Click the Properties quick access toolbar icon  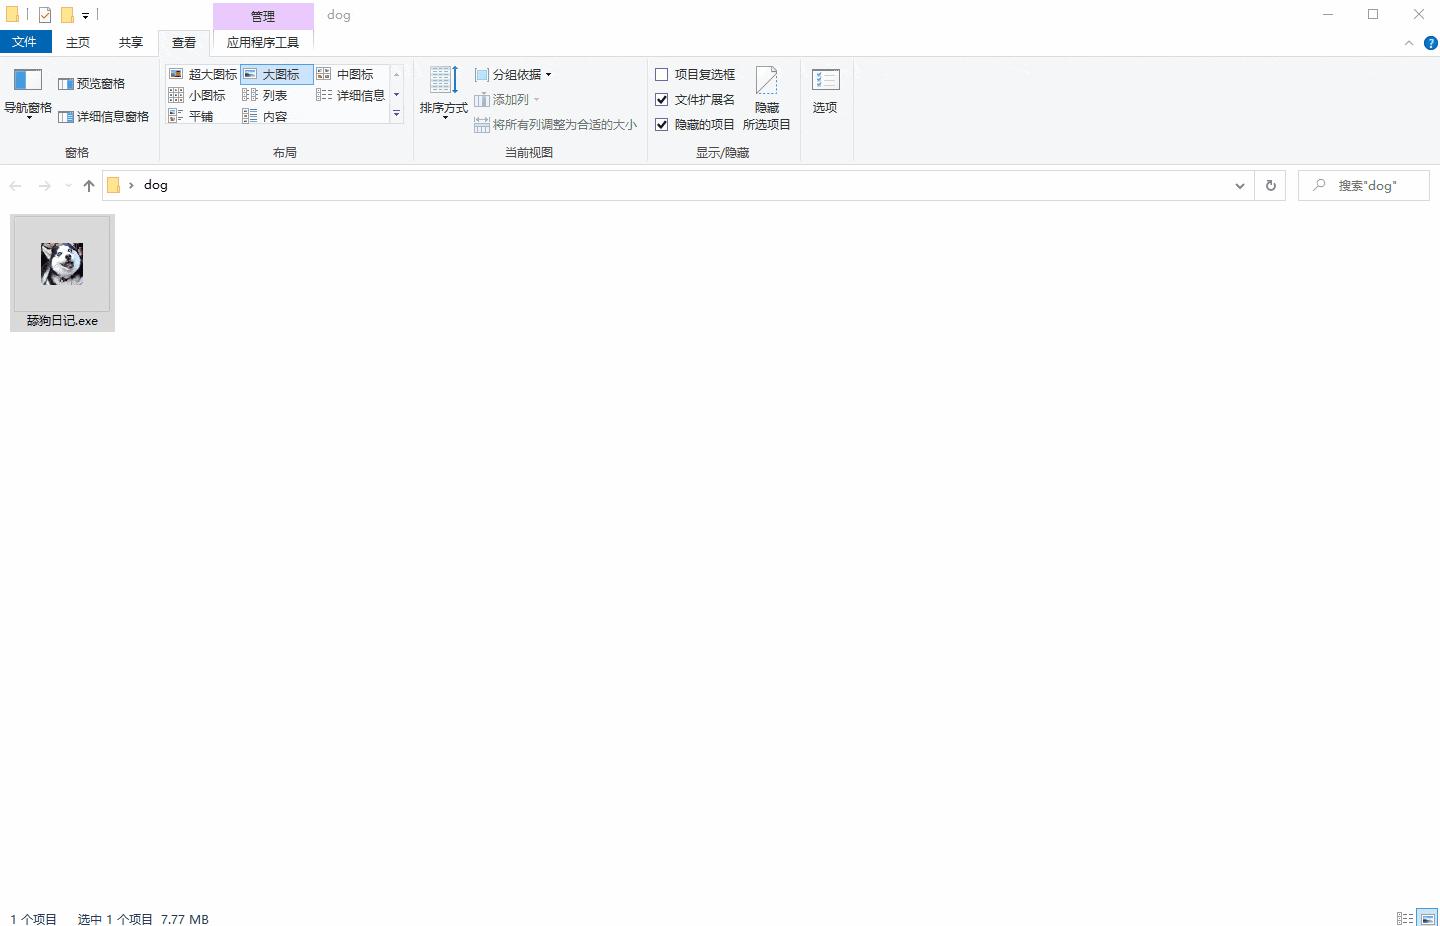(x=45, y=15)
